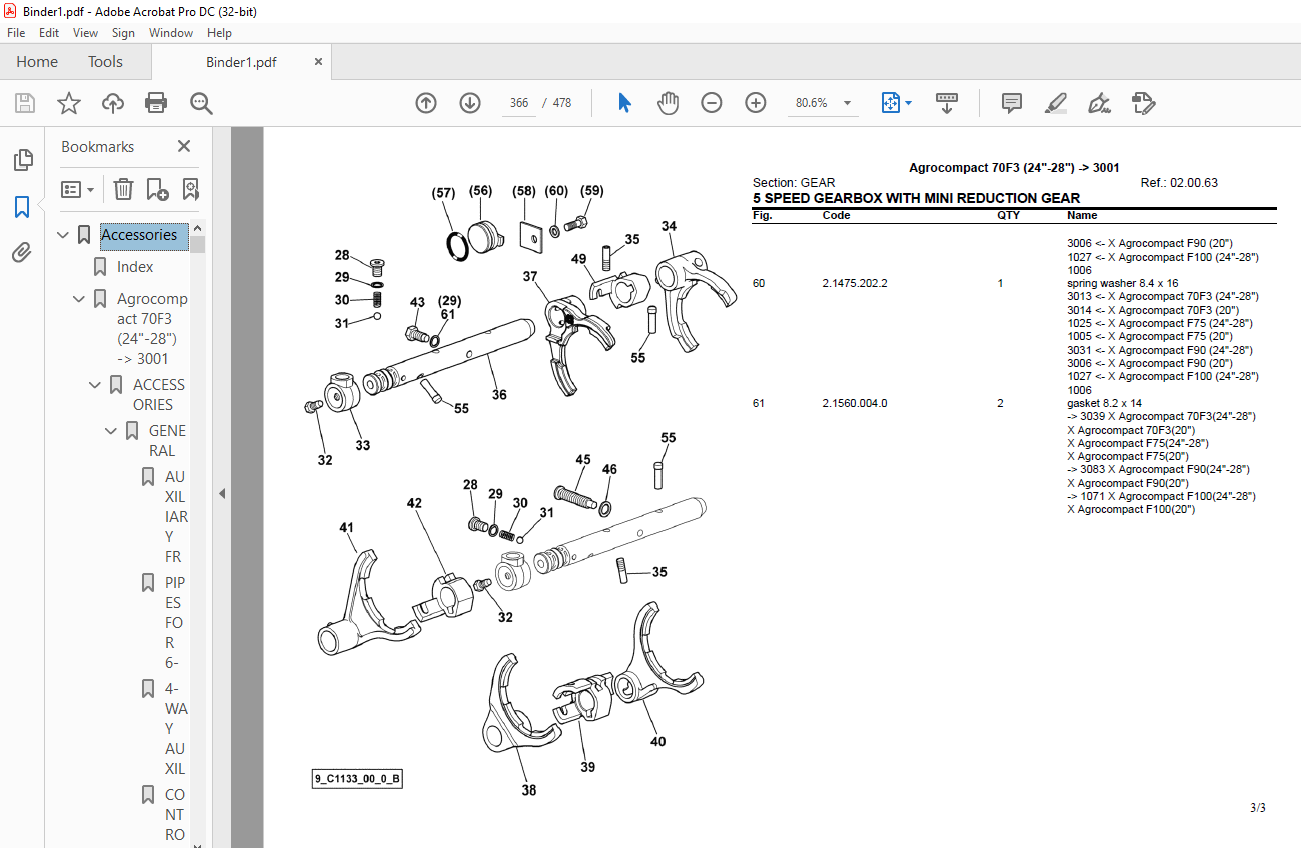
Task: Click the 'spring washer 8.4 x 16' text
Action: click(x=1123, y=283)
